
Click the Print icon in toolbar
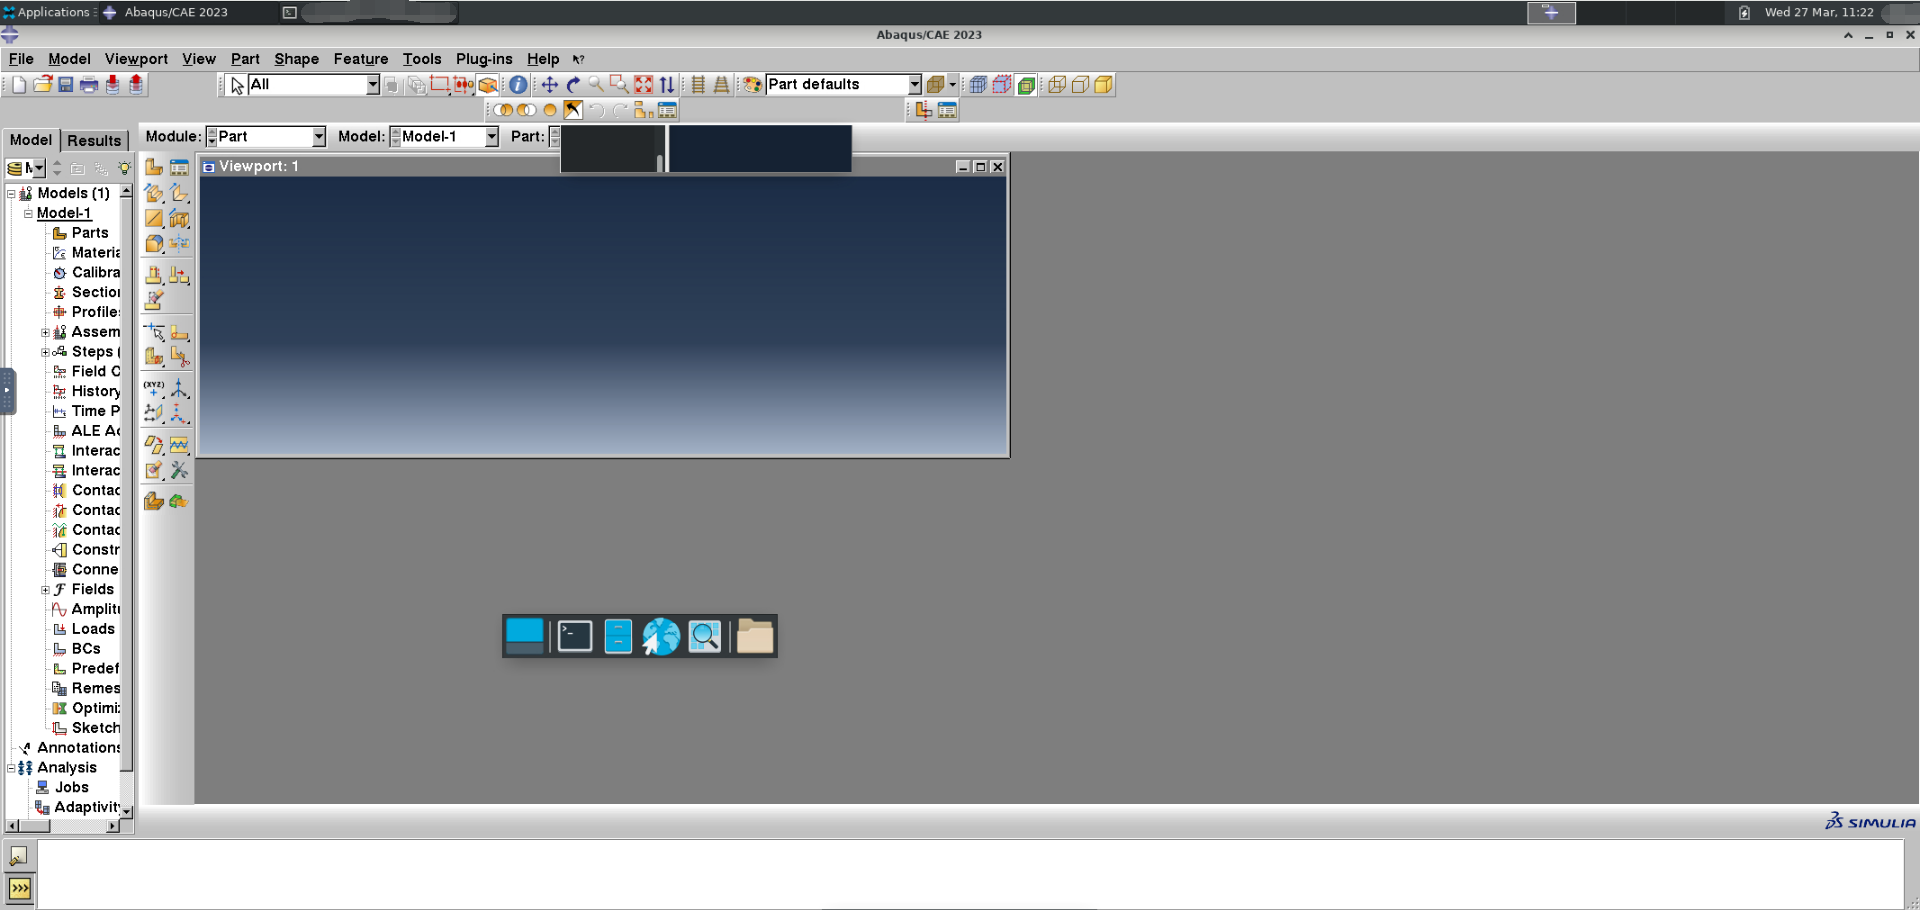tap(89, 85)
